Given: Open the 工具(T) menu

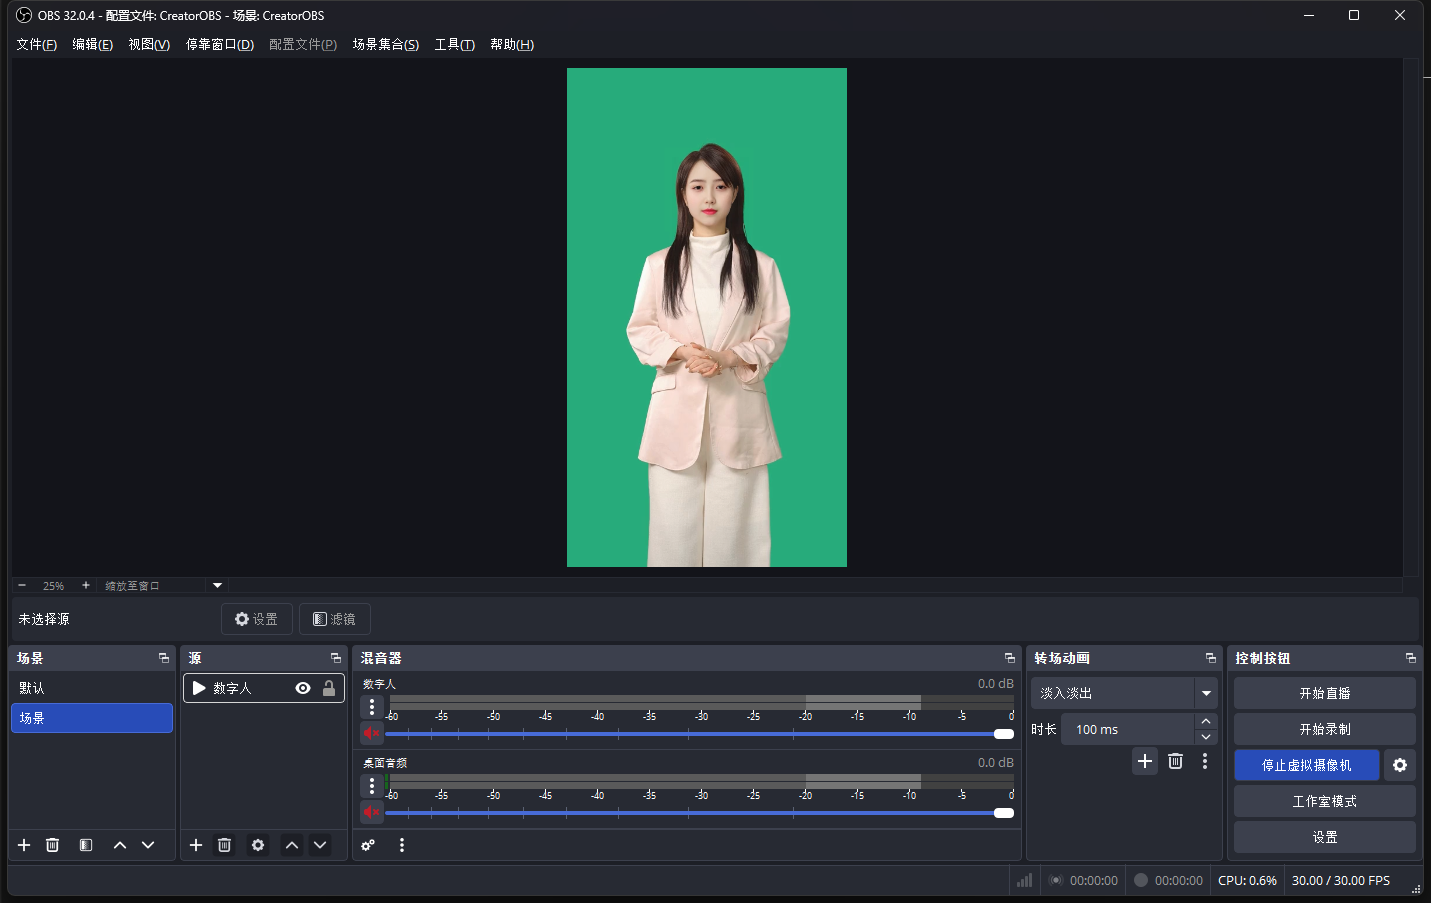Looking at the screenshot, I should click(x=454, y=44).
